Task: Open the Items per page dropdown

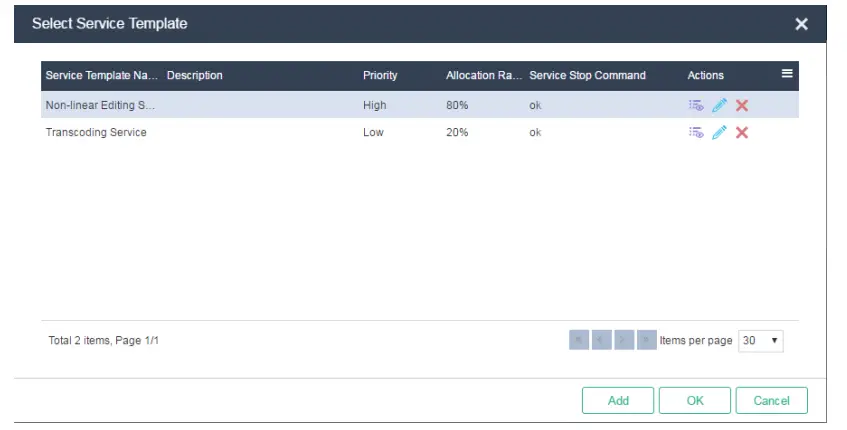Action: click(x=761, y=341)
